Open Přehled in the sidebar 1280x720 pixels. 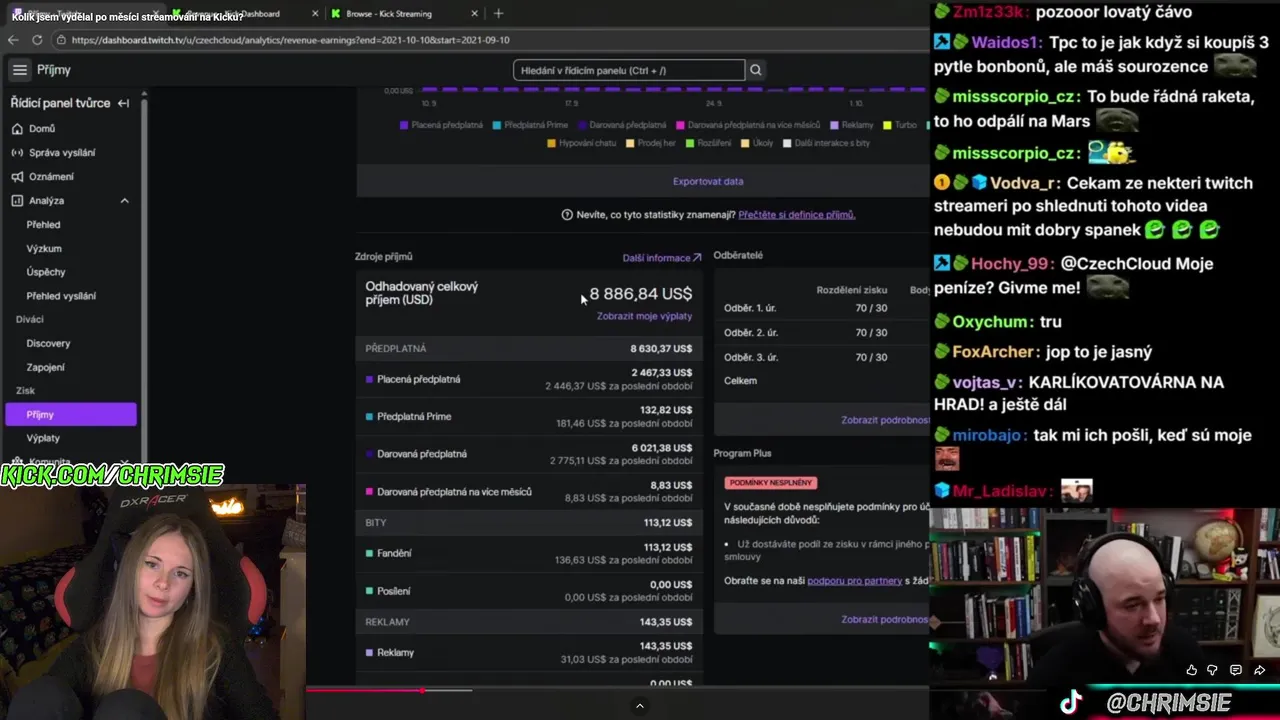pos(43,225)
